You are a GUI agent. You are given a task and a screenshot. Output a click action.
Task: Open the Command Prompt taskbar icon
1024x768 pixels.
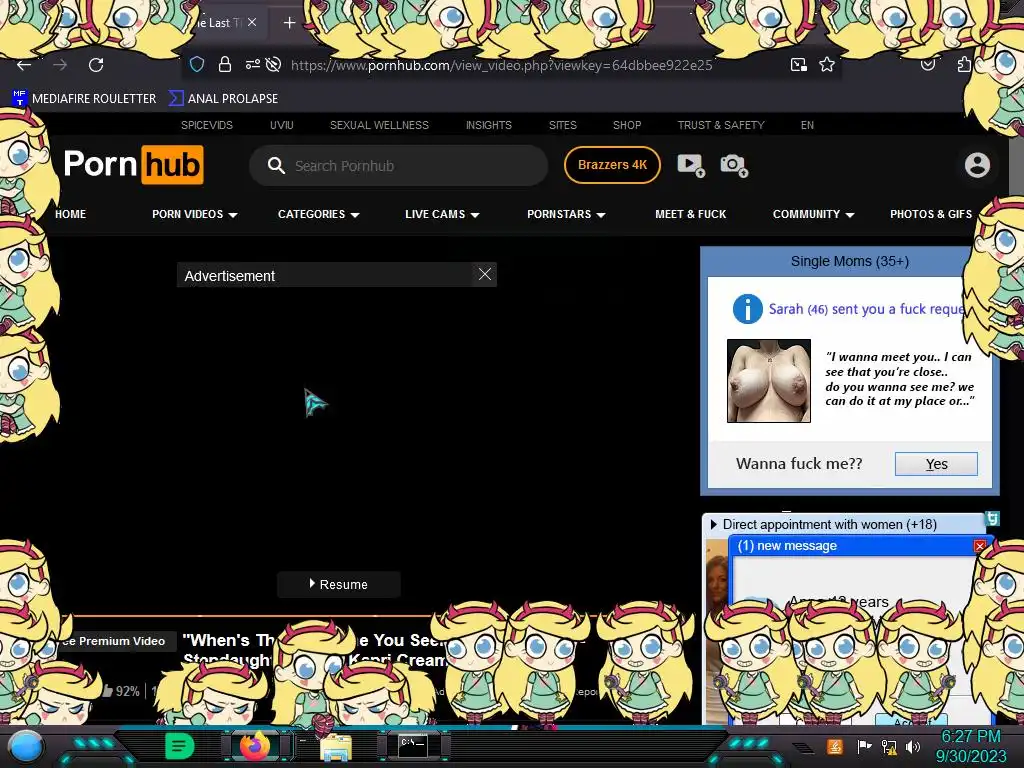413,746
